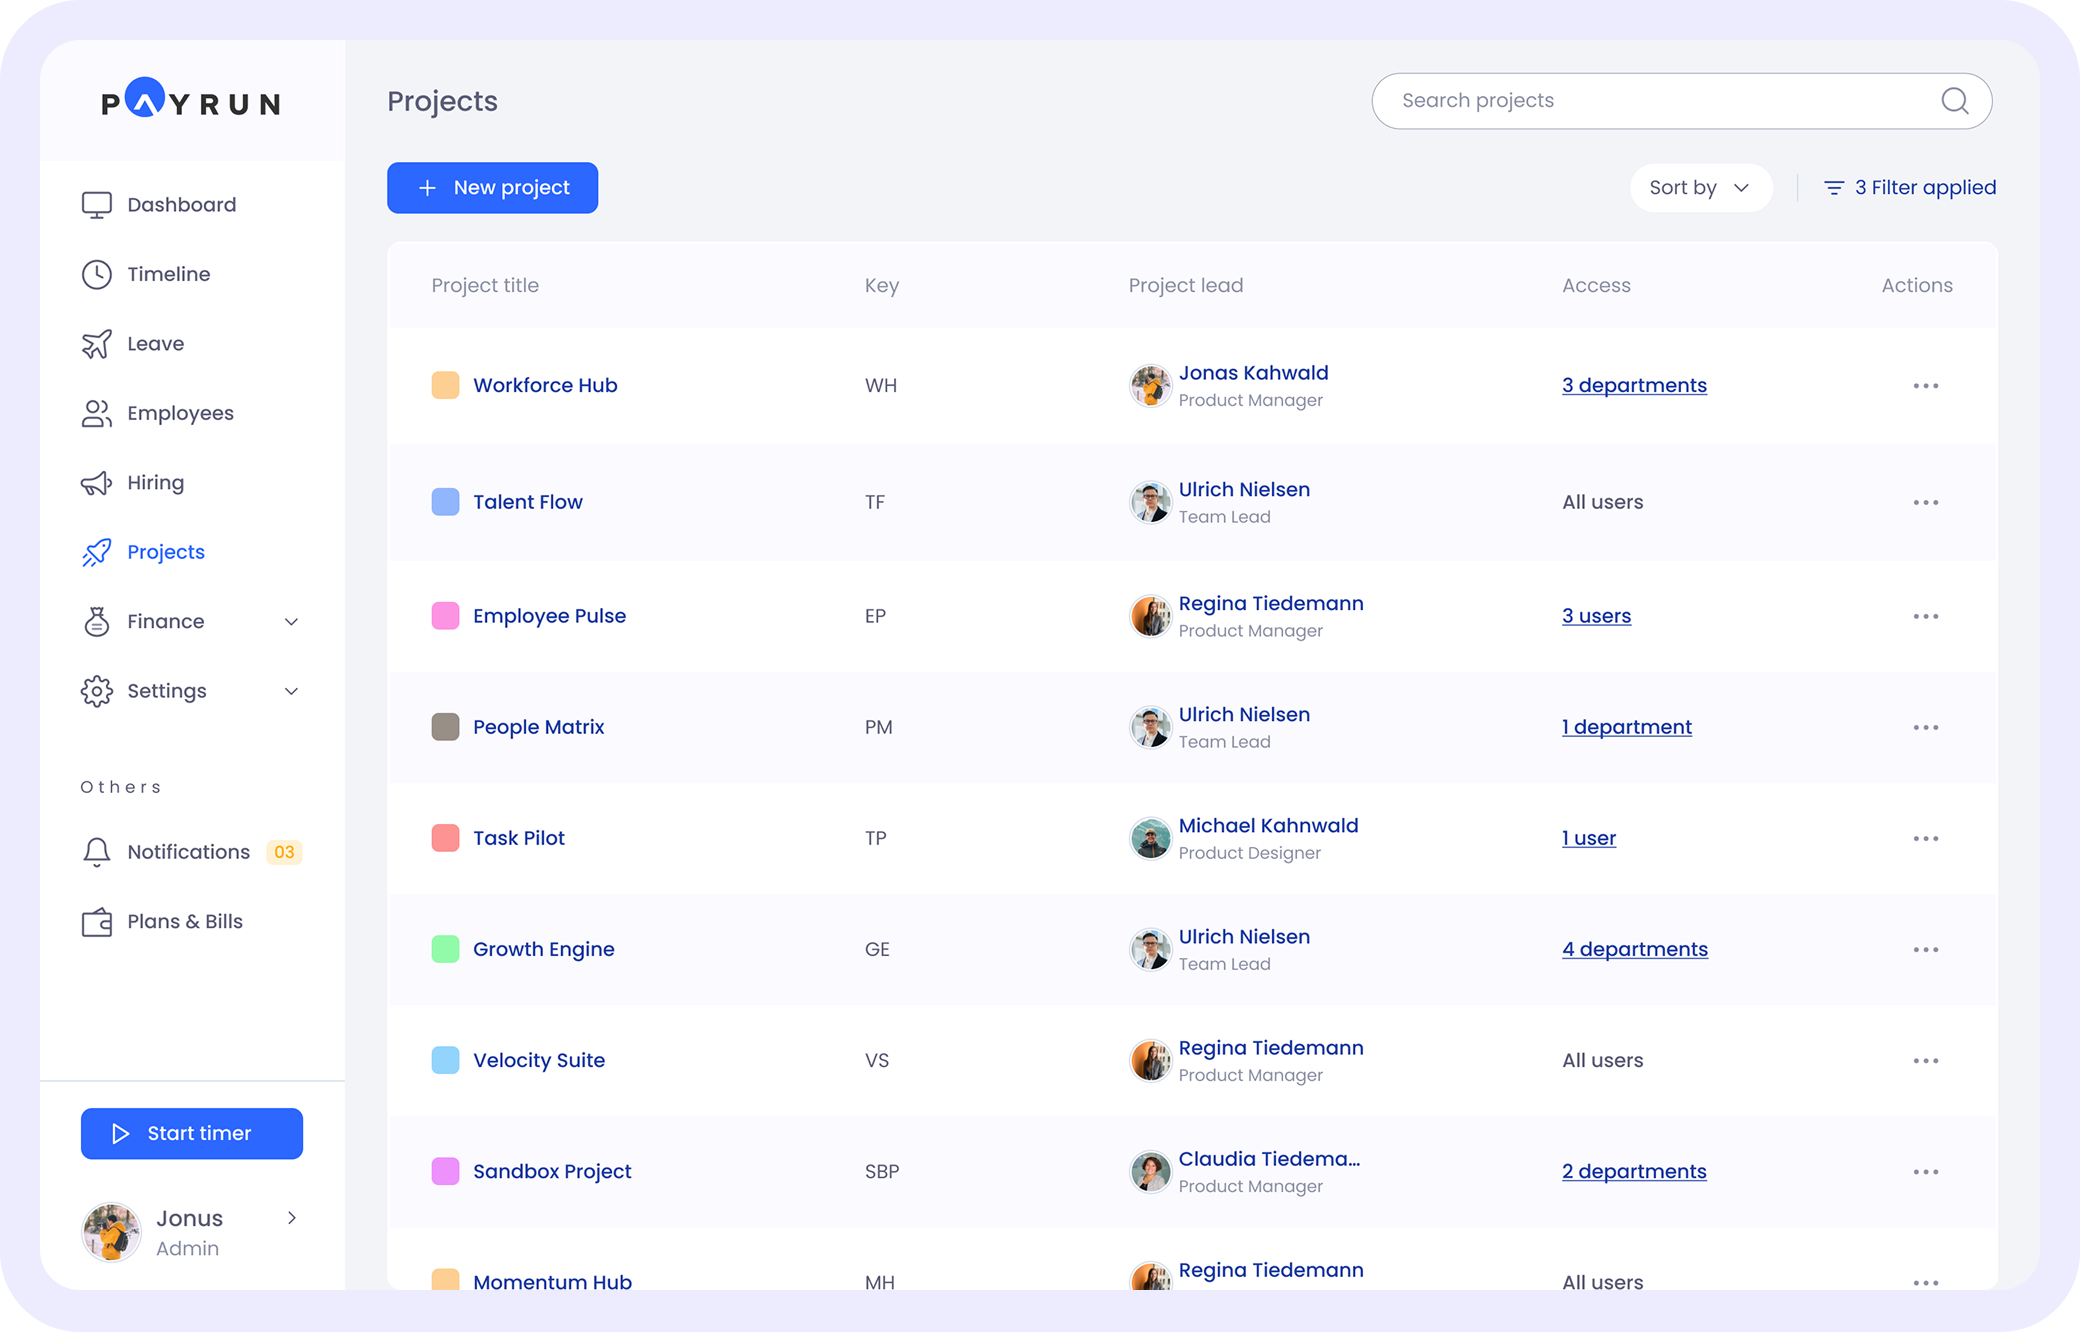Click the search magnifier icon
This screenshot has height=1332, width=2080.
[1954, 100]
